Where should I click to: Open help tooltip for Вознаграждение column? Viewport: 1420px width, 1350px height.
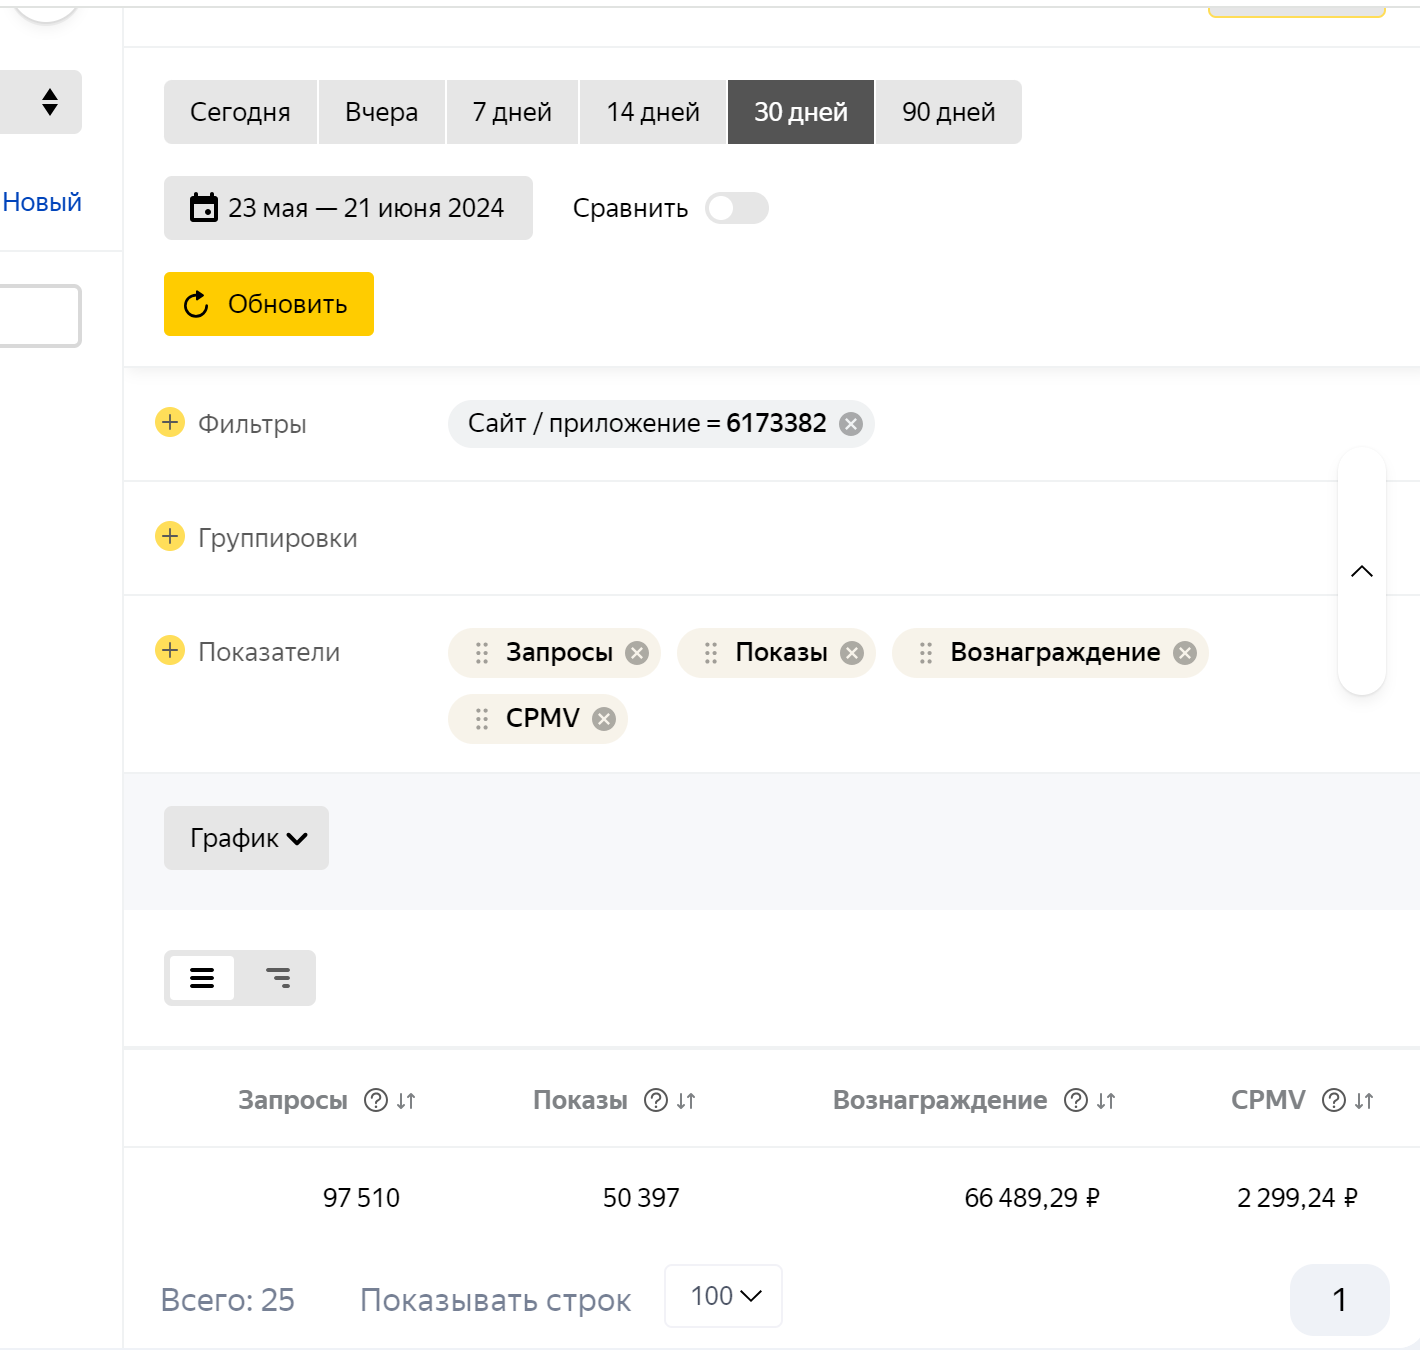[x=1076, y=1101]
